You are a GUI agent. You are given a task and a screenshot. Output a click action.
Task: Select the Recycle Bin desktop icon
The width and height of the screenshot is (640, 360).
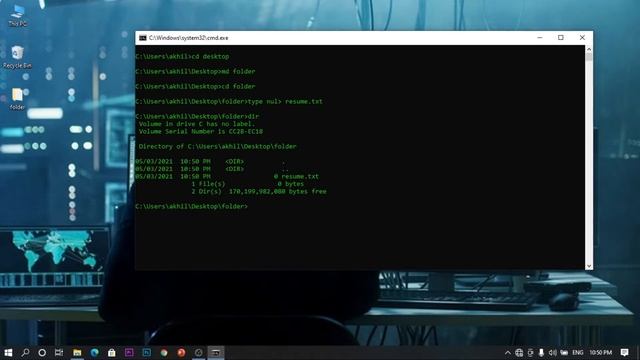pos(17,57)
